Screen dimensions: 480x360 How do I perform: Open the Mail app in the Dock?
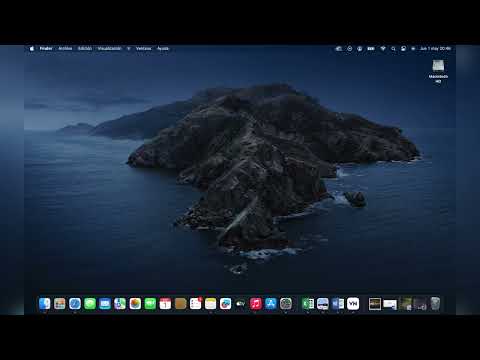[105, 304]
